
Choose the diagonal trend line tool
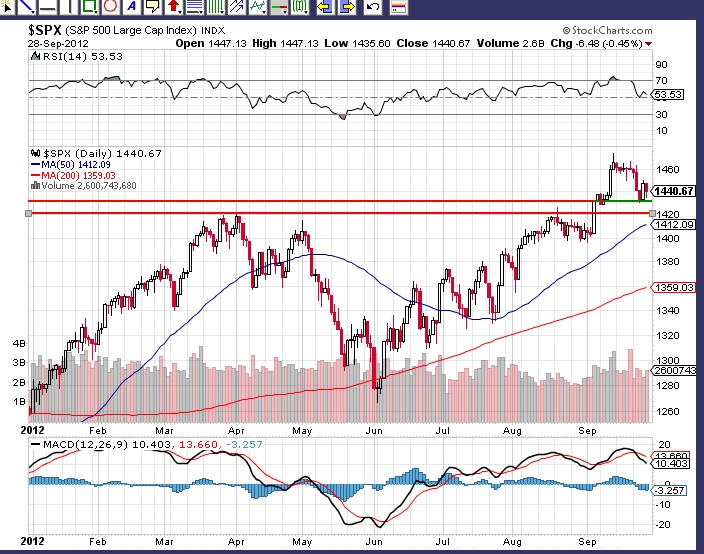(x=26, y=7)
